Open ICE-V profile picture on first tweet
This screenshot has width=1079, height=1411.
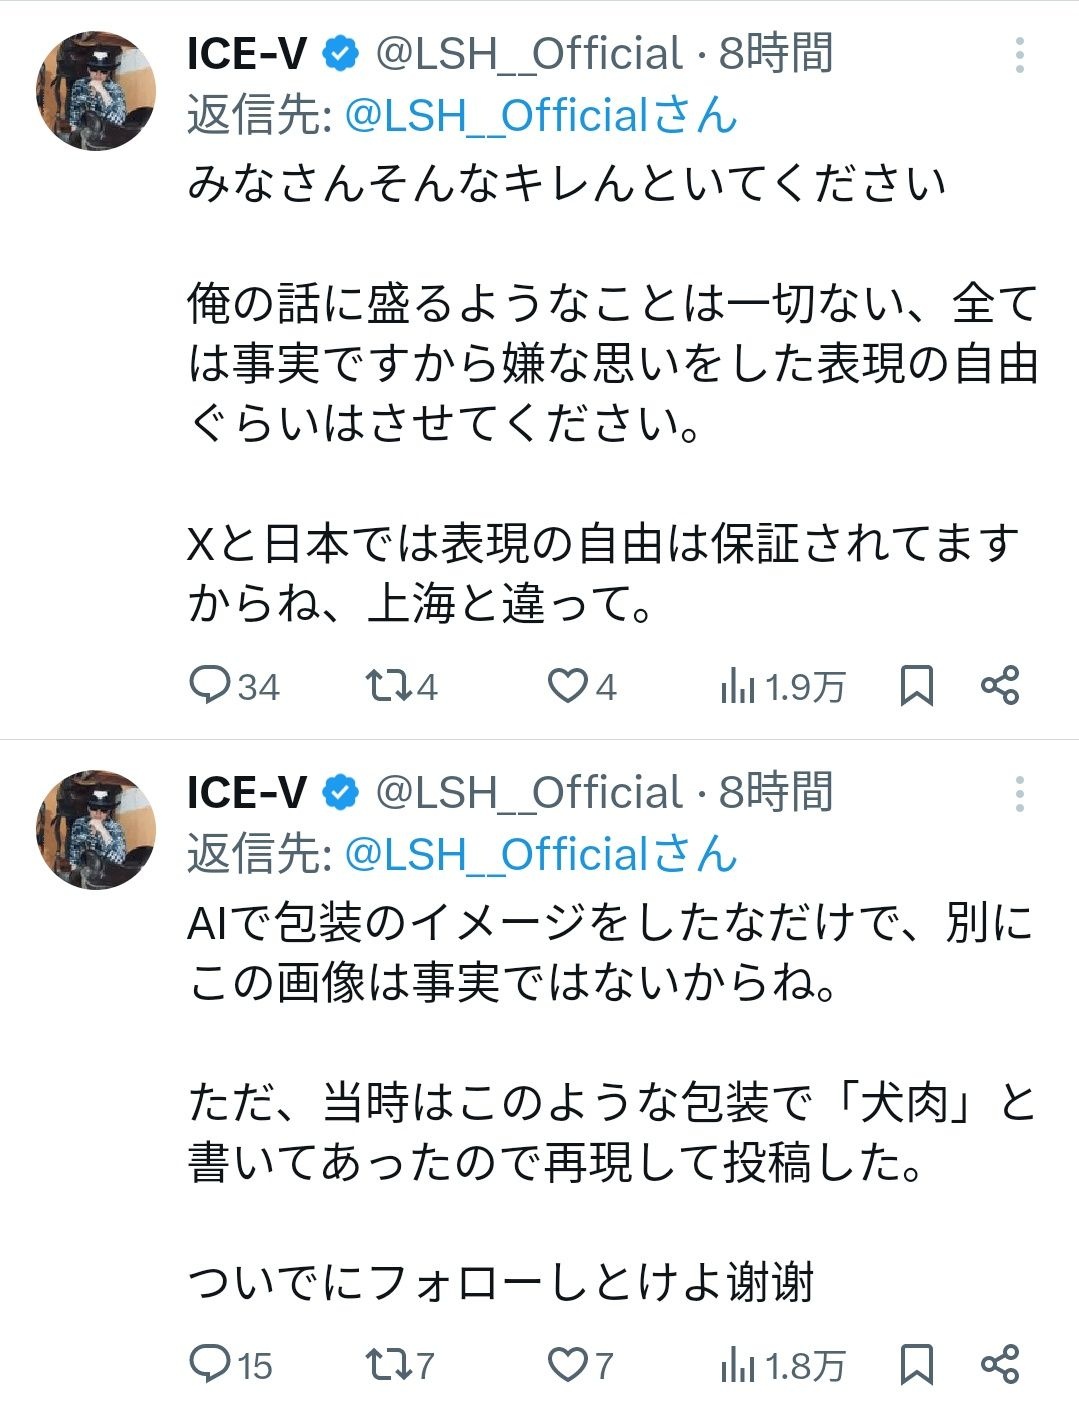pyautogui.click(x=96, y=91)
